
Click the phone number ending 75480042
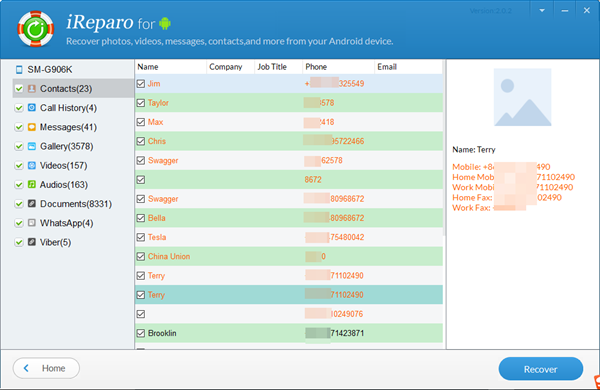click(x=335, y=237)
